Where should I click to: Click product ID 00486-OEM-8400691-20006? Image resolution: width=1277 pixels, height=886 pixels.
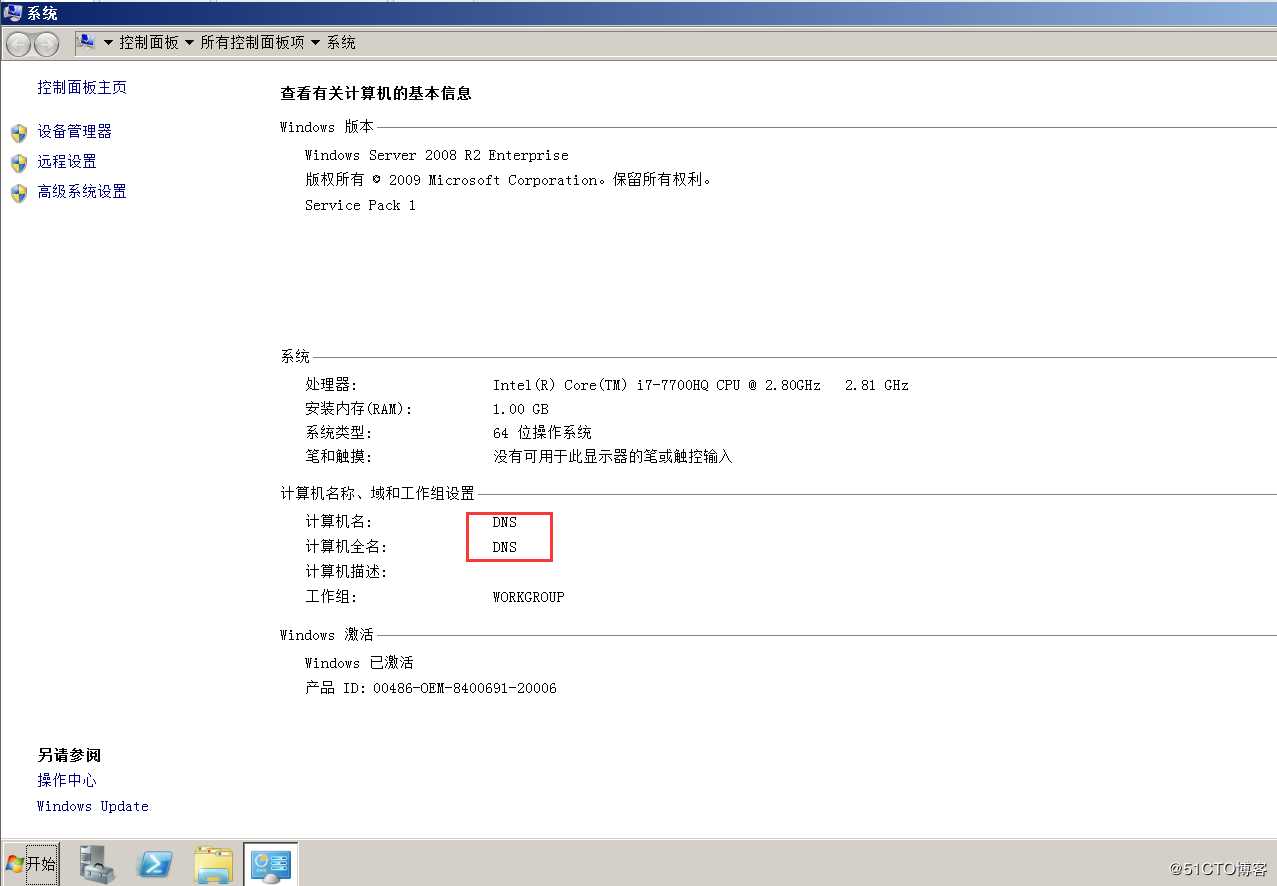[465, 688]
